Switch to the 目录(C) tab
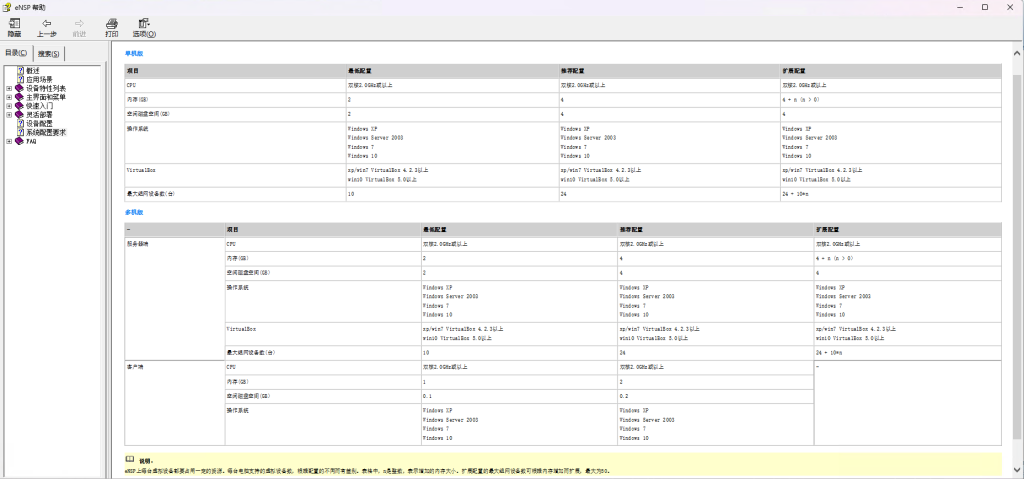1024x479 pixels. coord(16,53)
